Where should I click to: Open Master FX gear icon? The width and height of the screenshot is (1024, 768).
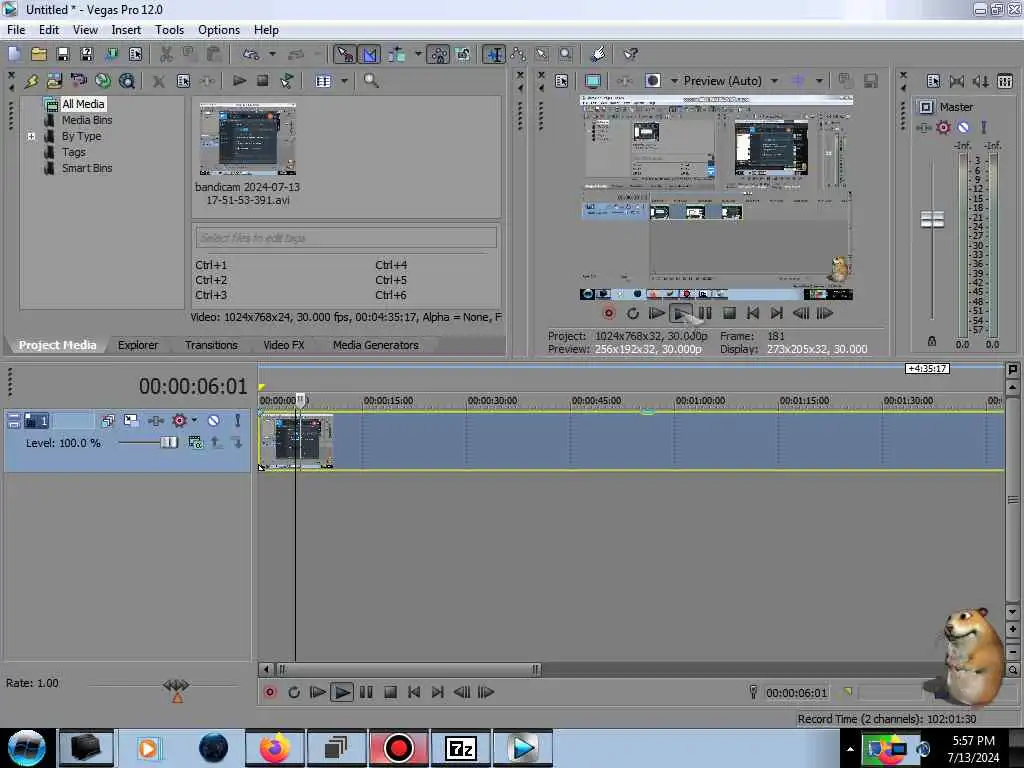point(943,127)
